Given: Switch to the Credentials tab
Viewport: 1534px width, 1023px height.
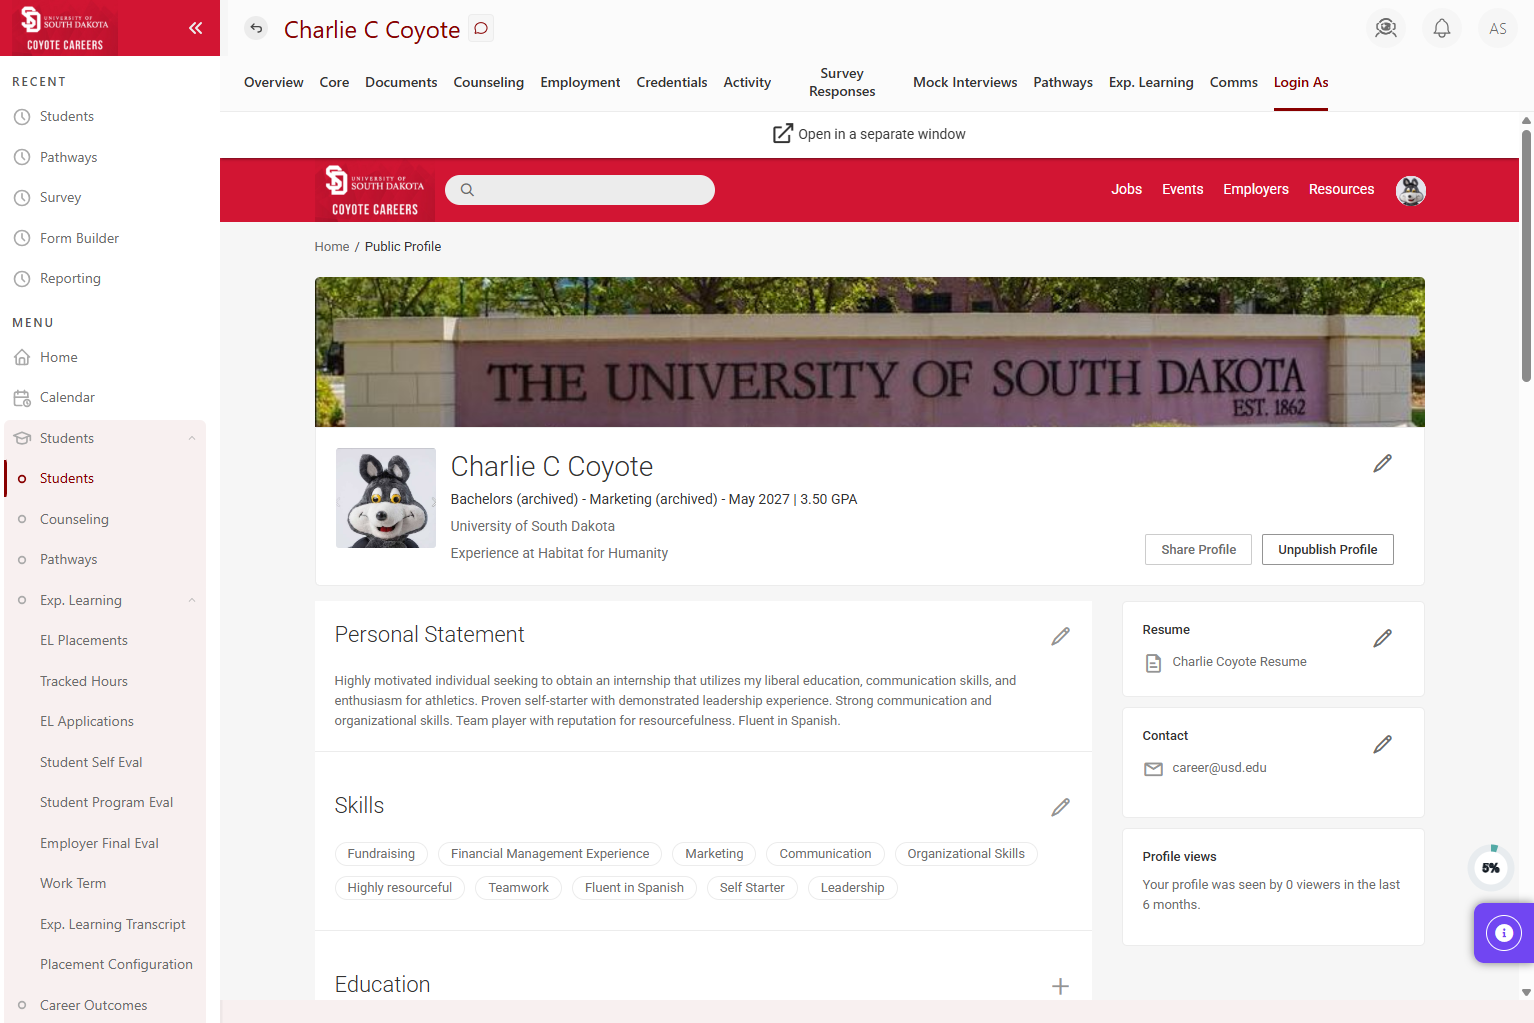Looking at the screenshot, I should [672, 82].
